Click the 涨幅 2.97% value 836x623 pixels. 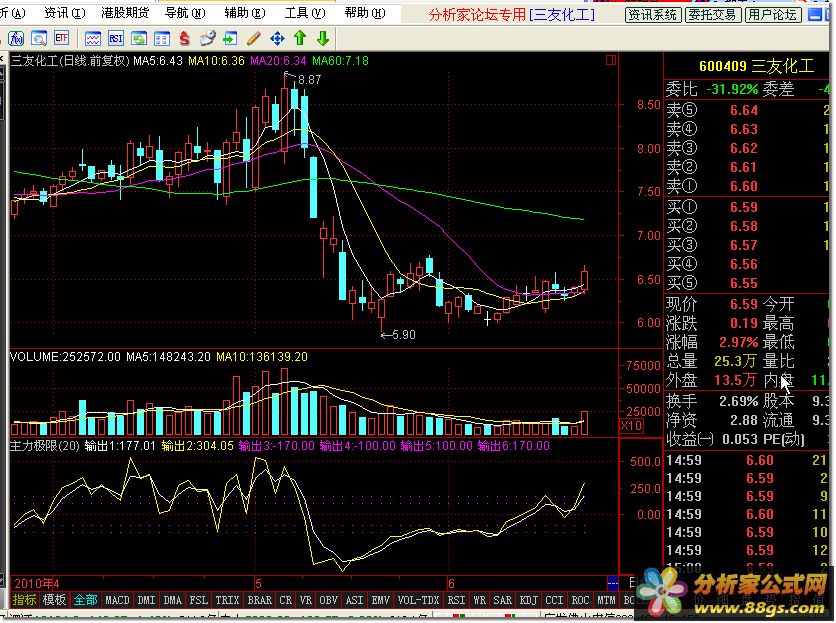point(738,342)
